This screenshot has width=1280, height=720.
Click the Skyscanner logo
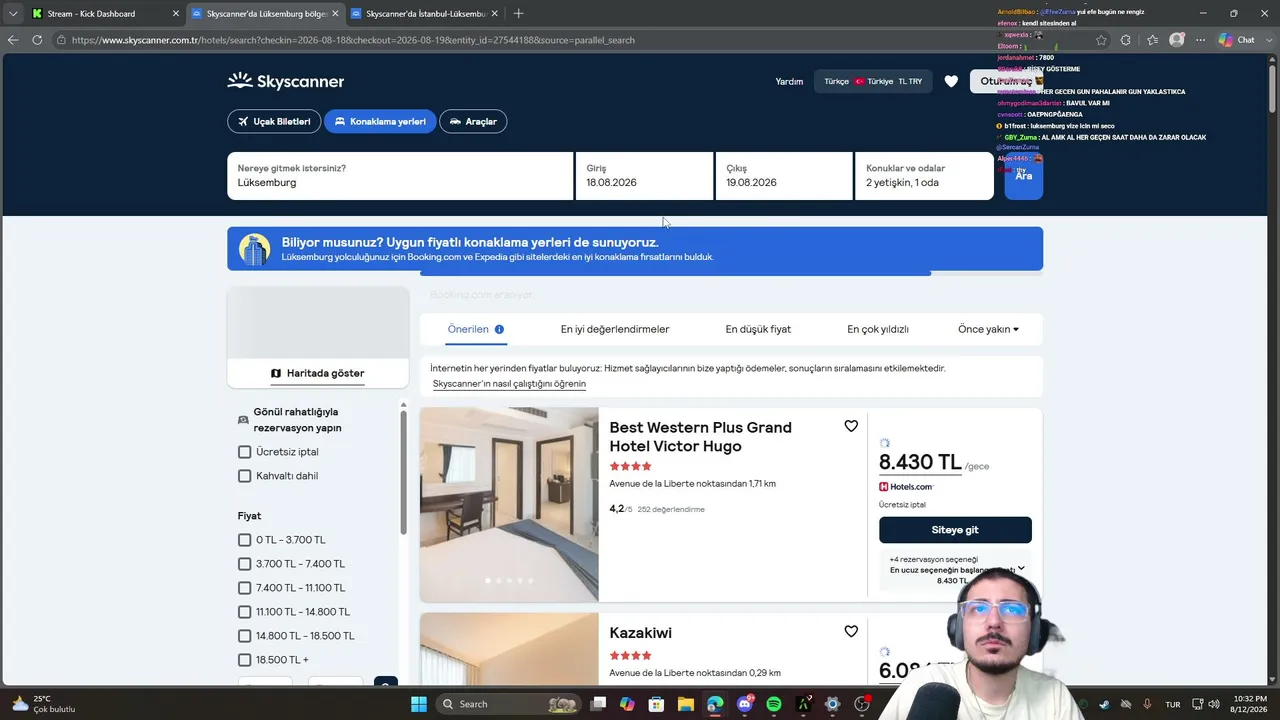pyautogui.click(x=286, y=81)
